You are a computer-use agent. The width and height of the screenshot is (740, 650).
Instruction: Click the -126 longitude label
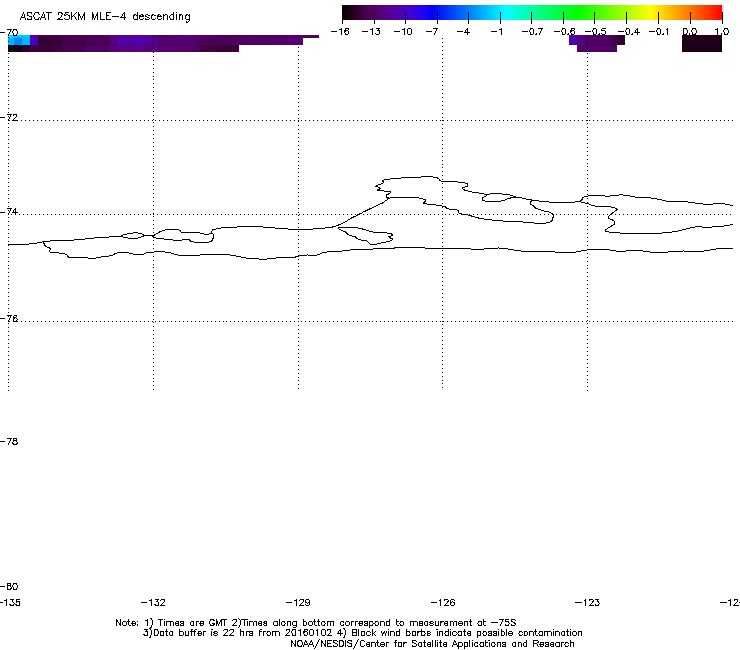(443, 602)
